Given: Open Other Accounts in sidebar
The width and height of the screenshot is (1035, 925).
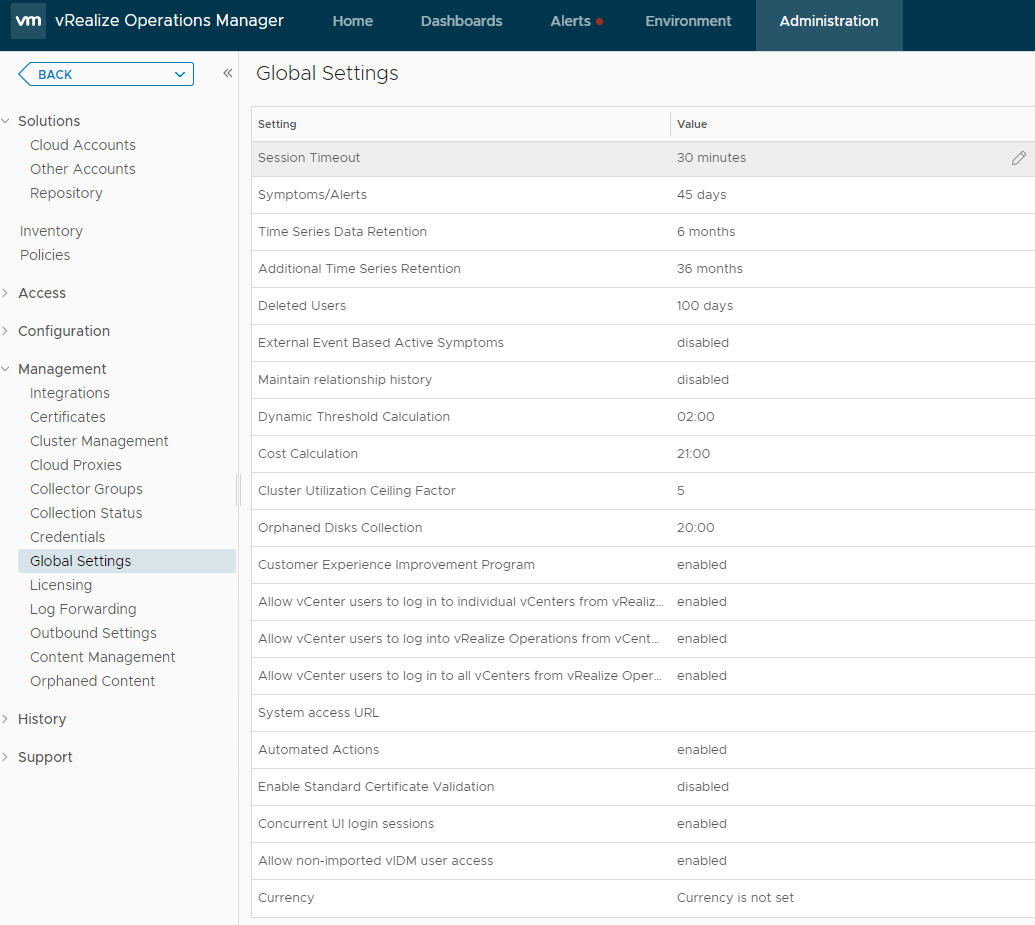Looking at the screenshot, I should tap(83, 169).
